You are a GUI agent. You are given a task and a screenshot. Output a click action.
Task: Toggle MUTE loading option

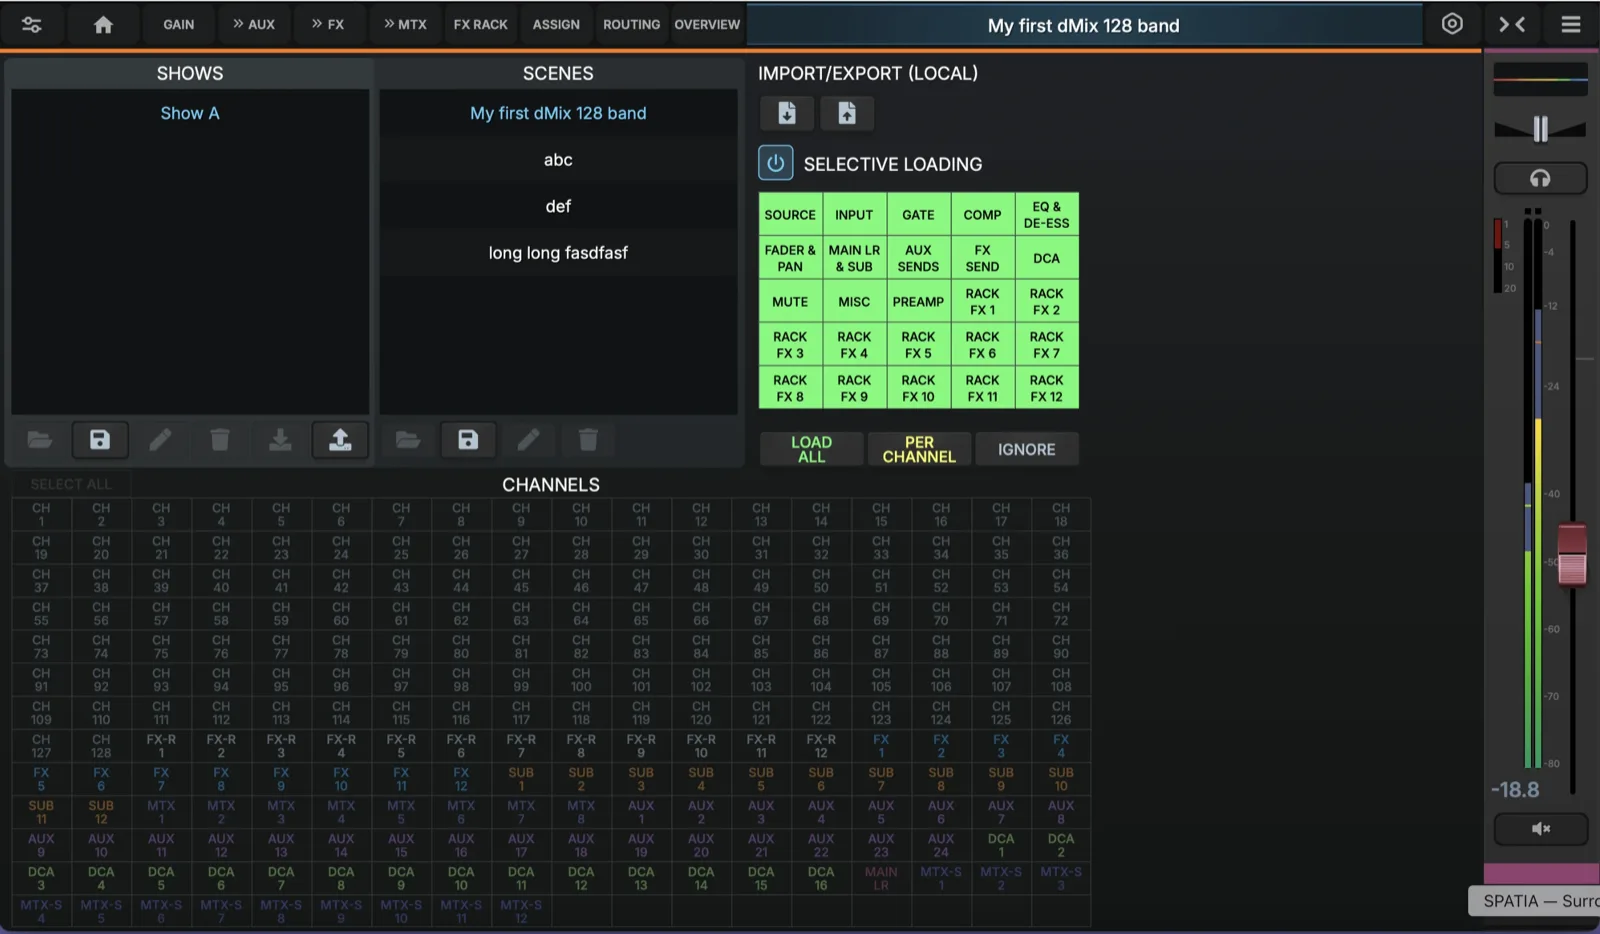790,301
